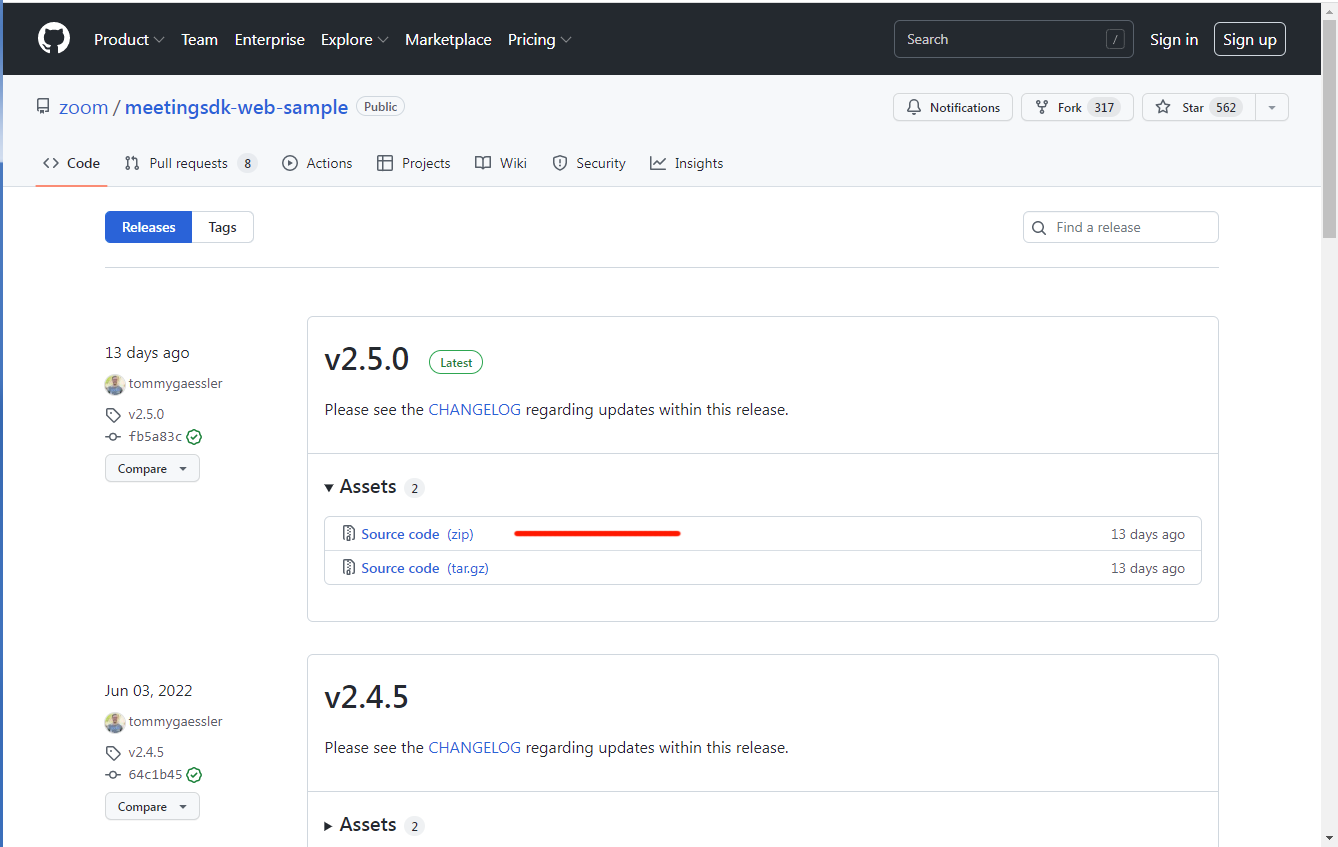
Task: Open the Marketplace menu item
Action: click(448, 40)
